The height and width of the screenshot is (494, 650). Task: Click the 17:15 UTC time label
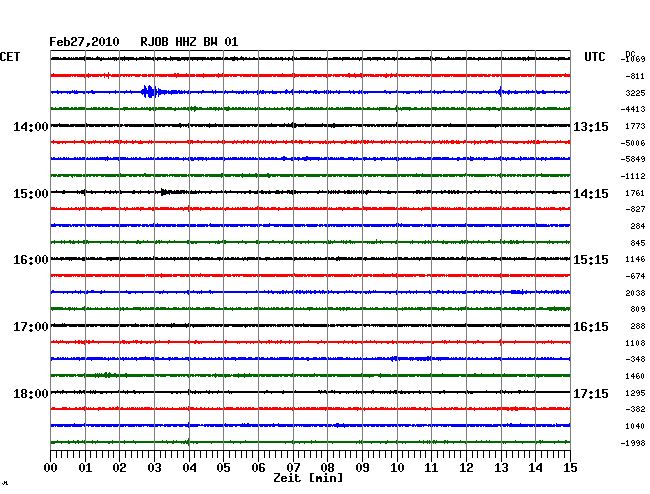pos(591,393)
